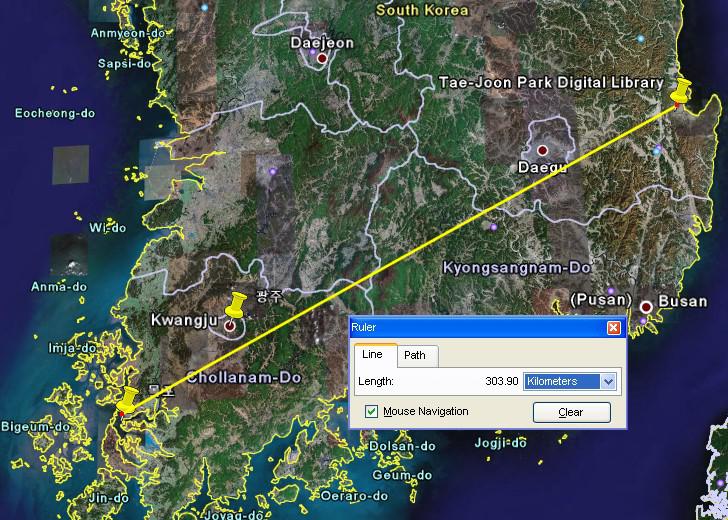Click the purple placemark dot west of Daegu
Image resolution: width=728 pixels, height=520 pixels.
click(x=273, y=171)
